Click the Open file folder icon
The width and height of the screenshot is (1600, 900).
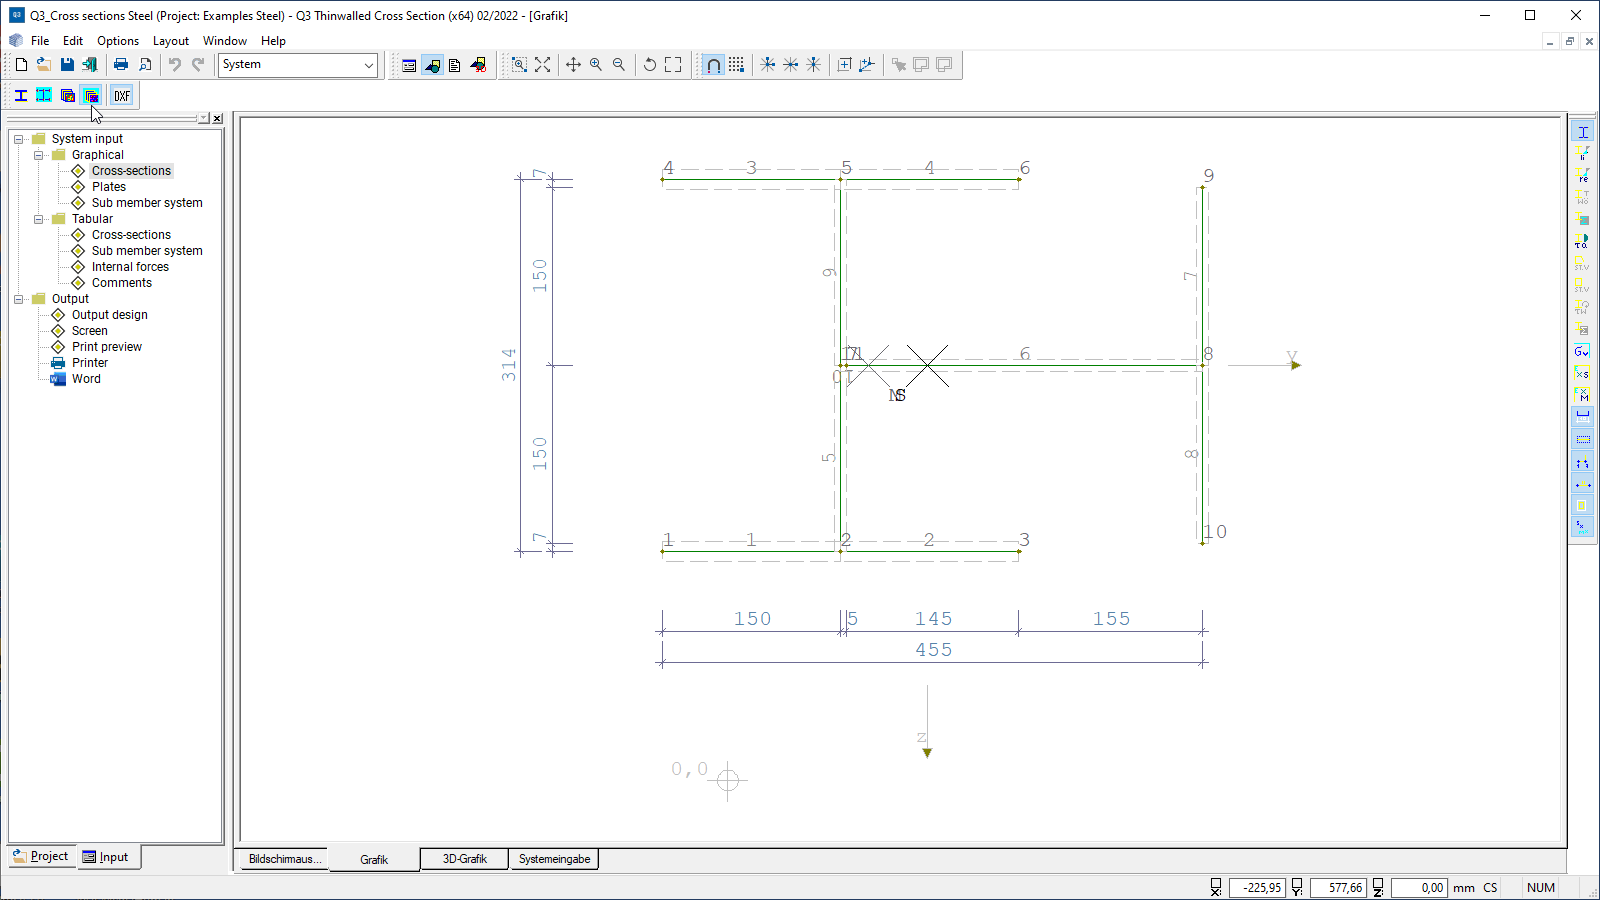44,64
